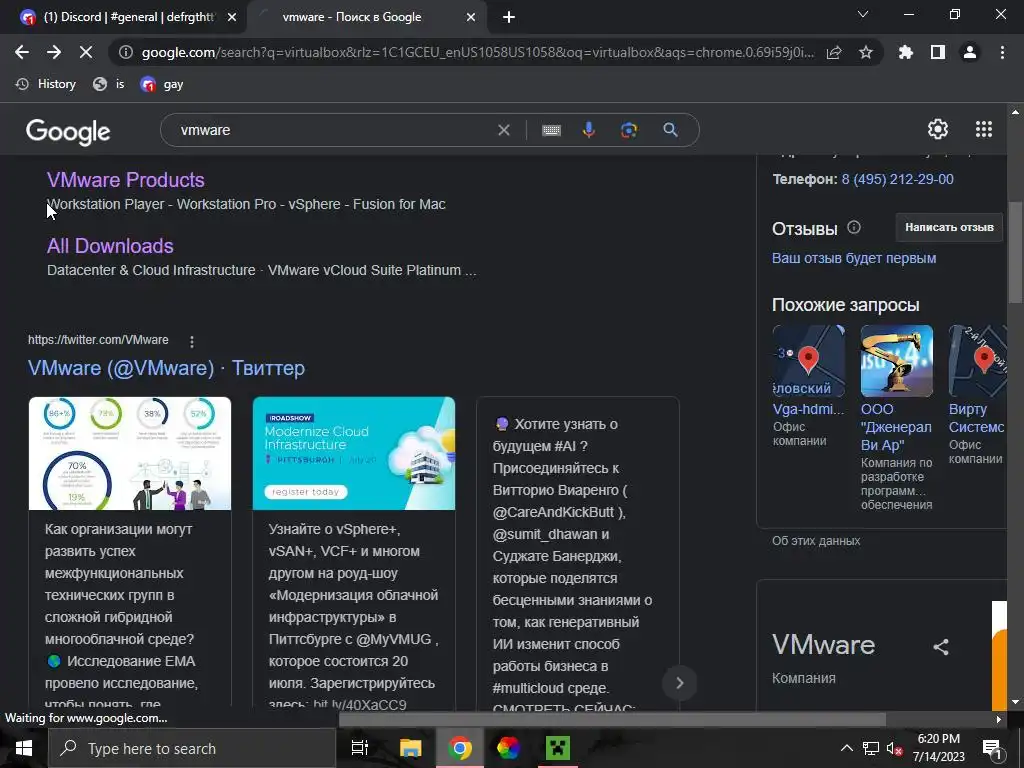This screenshot has height=768, width=1024.
Task: Show hidden system tray icons
Action: point(846,748)
